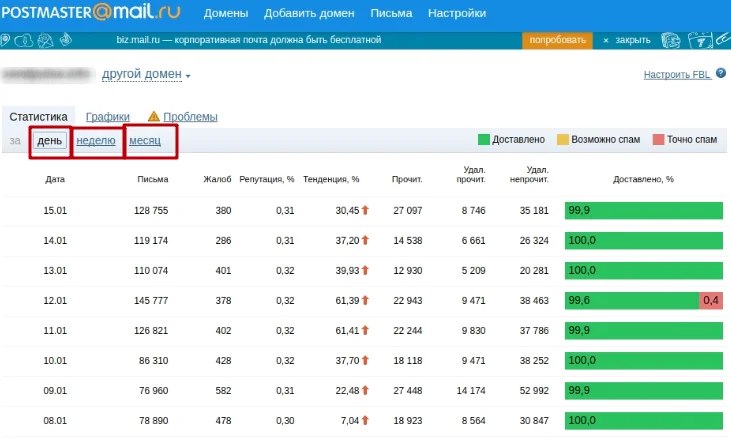Switch the period to неделю
The width and height of the screenshot is (731, 439).
(x=96, y=141)
